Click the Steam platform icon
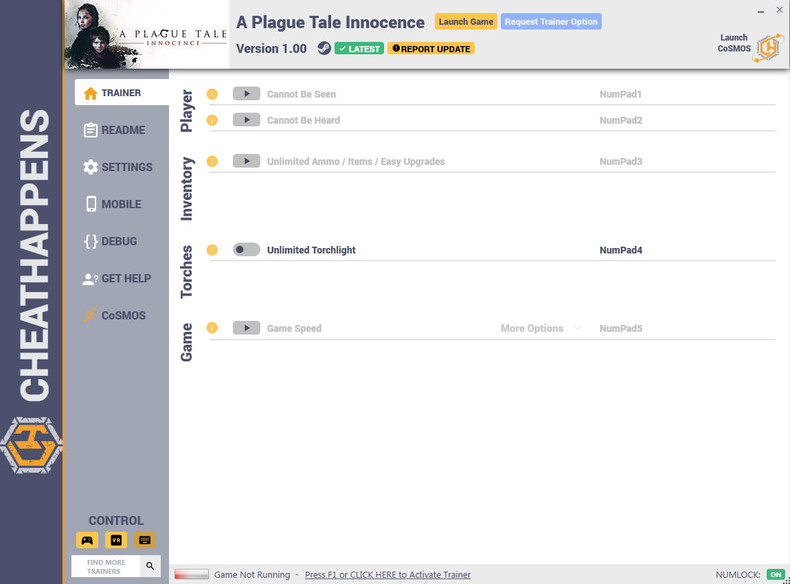 point(324,48)
